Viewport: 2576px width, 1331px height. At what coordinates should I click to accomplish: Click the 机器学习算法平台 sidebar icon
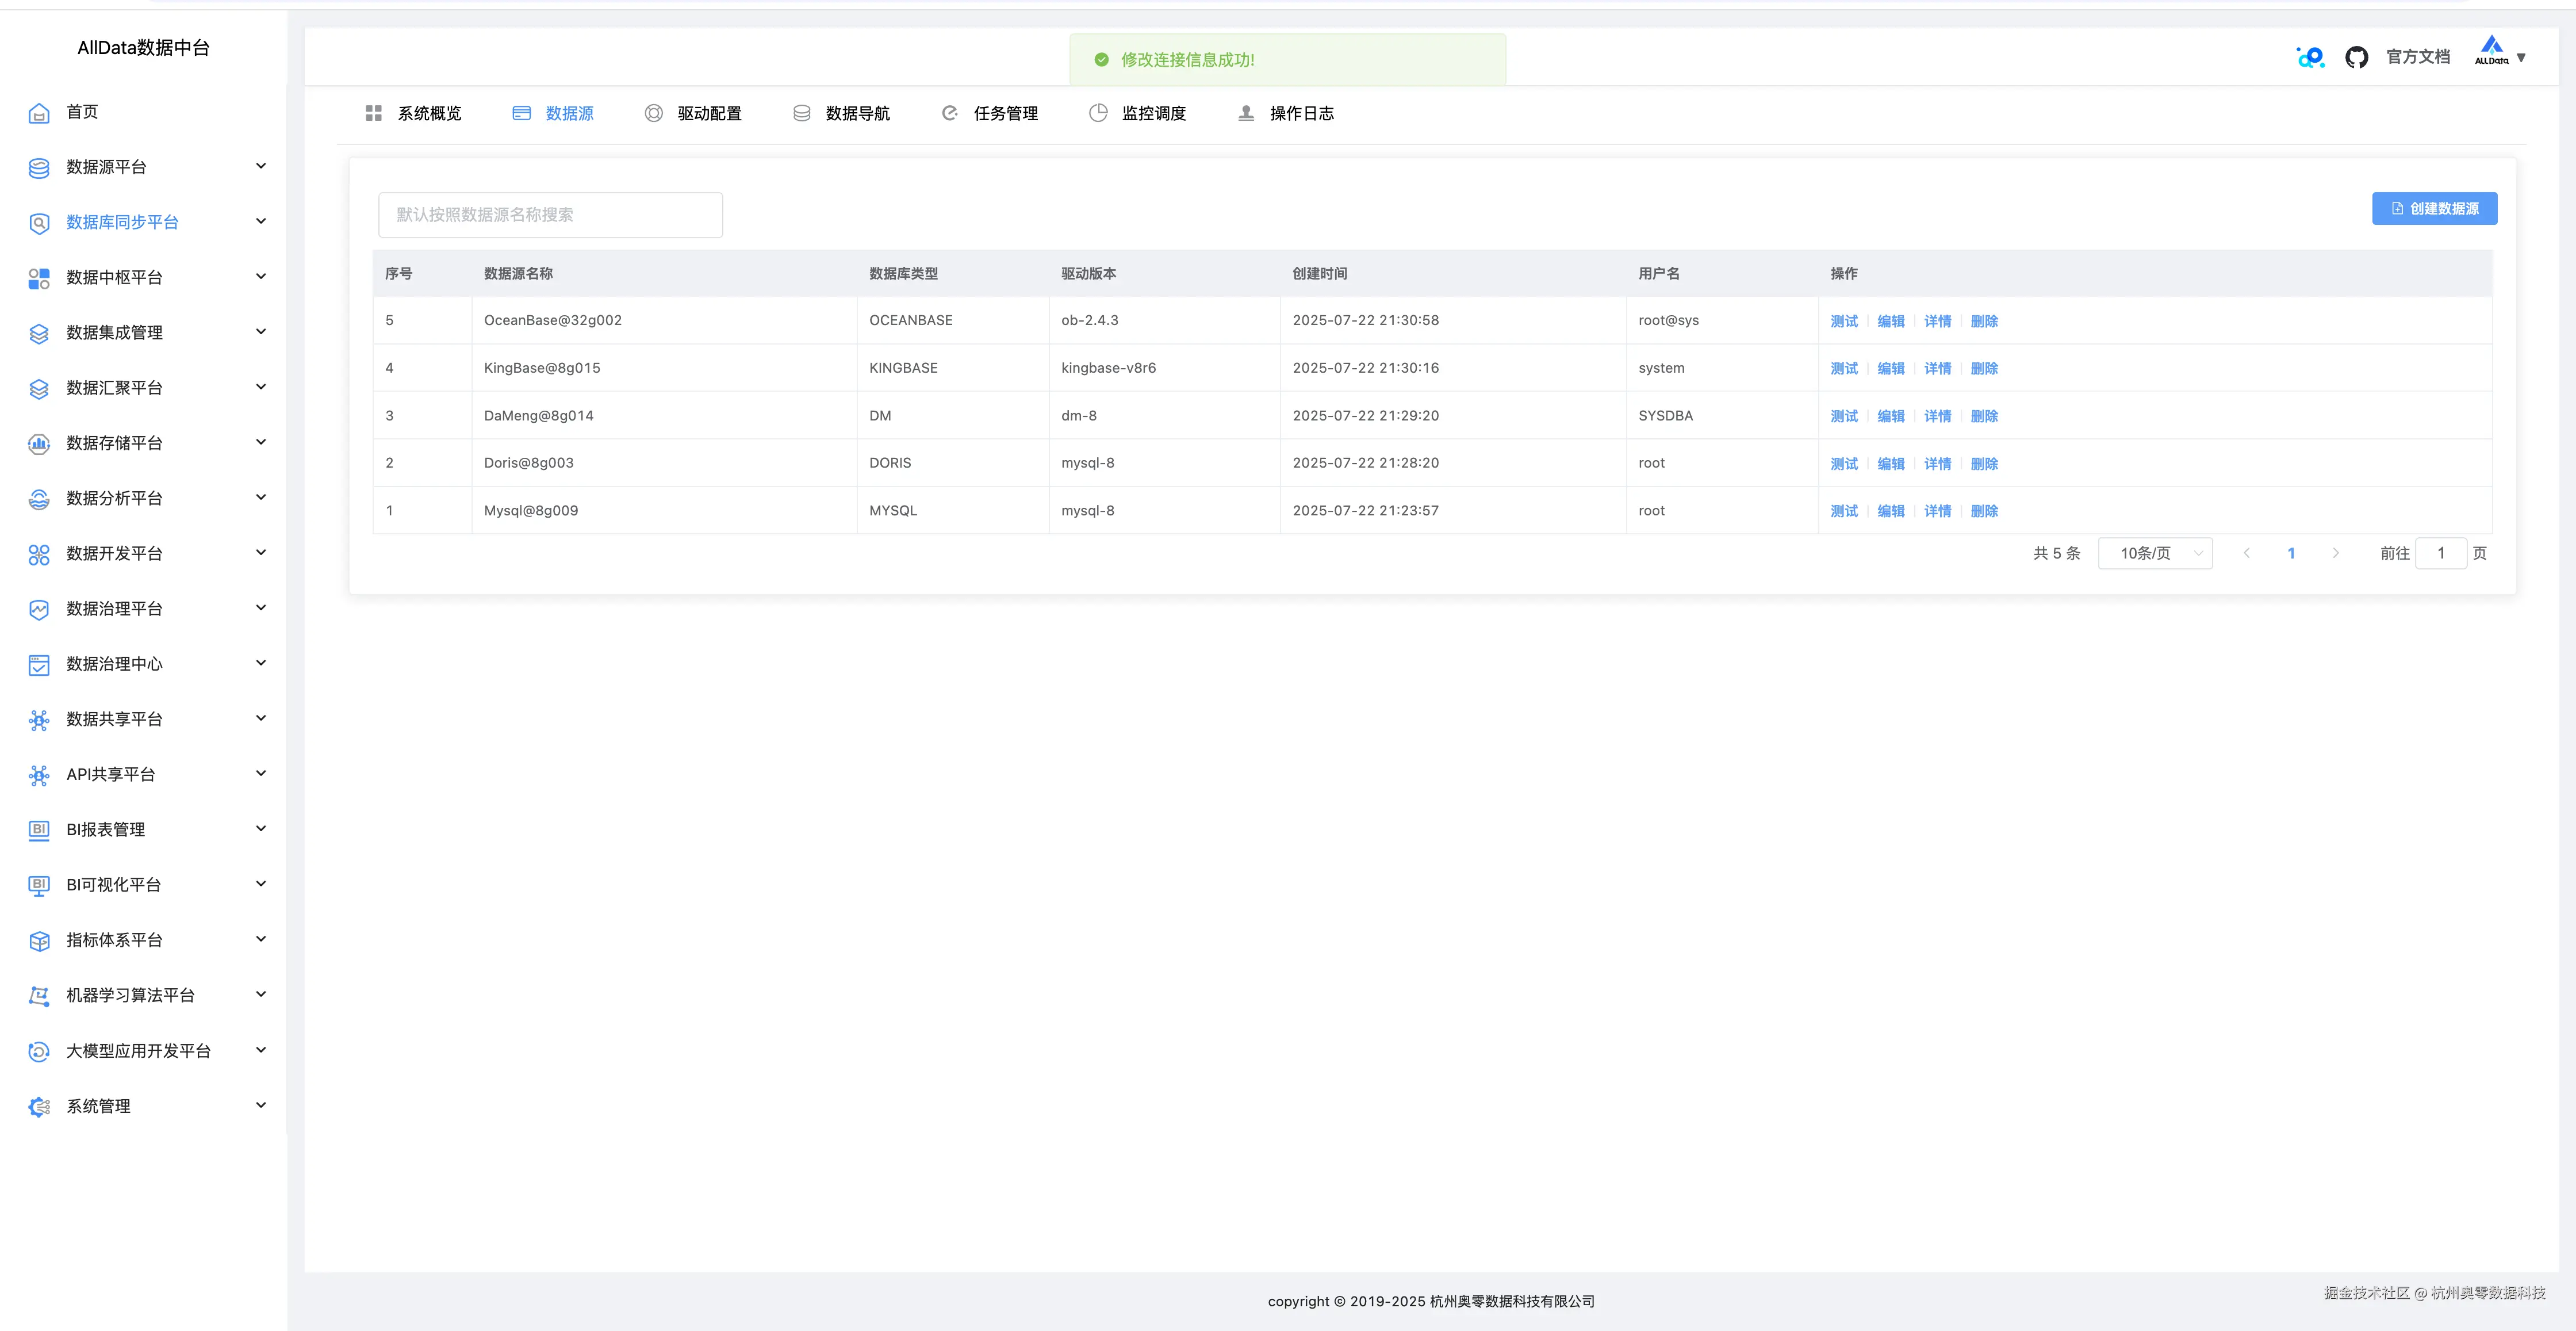click(x=39, y=996)
